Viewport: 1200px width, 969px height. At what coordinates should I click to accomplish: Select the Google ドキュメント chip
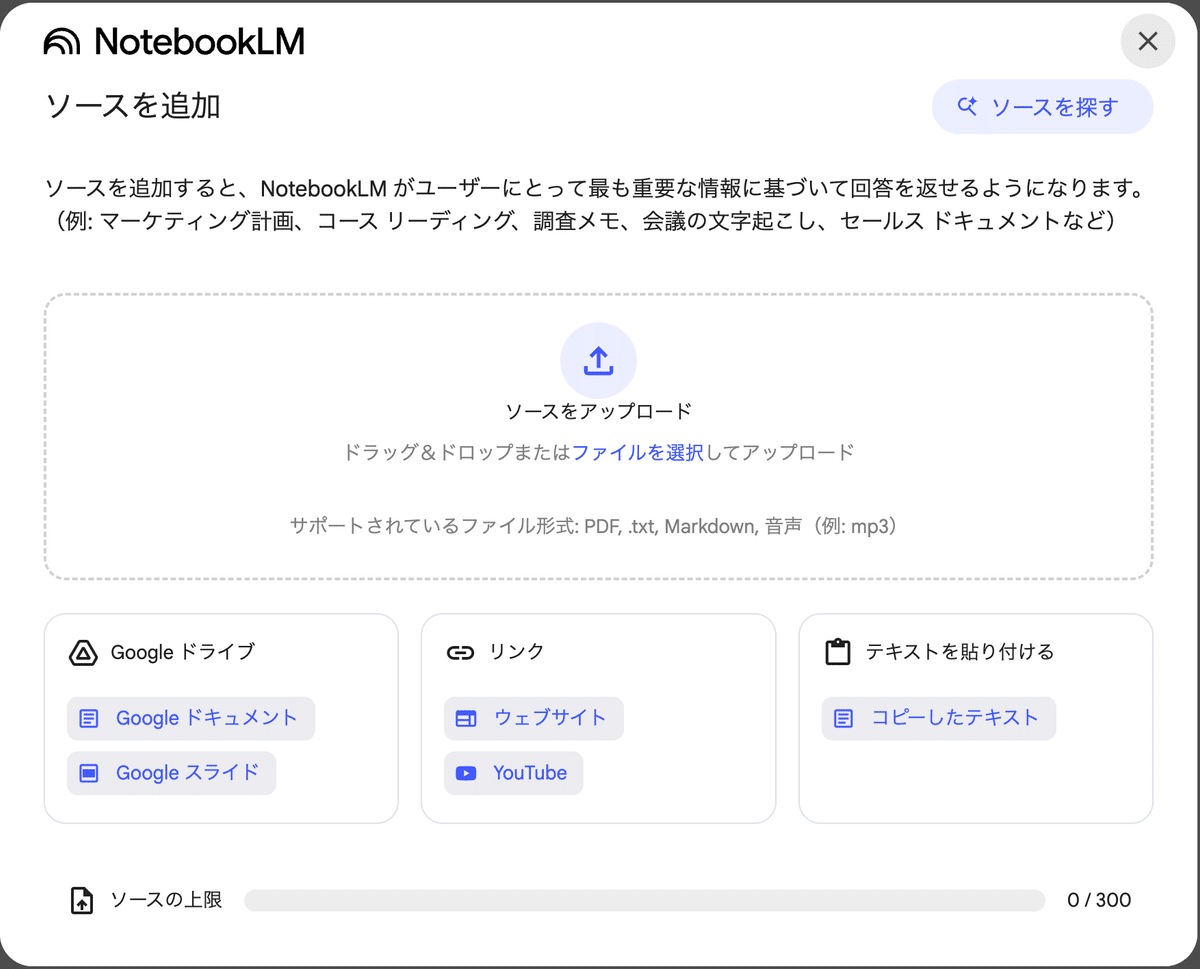click(x=191, y=718)
